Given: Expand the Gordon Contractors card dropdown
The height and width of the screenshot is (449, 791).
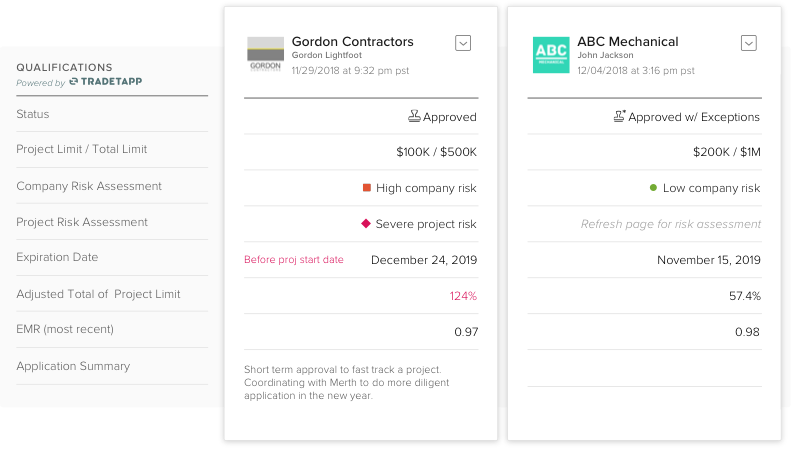Looking at the screenshot, I should (x=463, y=43).
